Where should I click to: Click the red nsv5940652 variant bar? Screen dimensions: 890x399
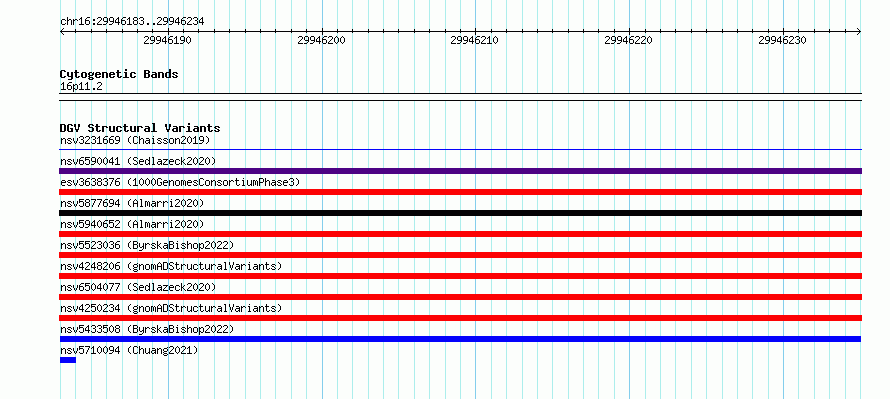pyautogui.click(x=461, y=234)
